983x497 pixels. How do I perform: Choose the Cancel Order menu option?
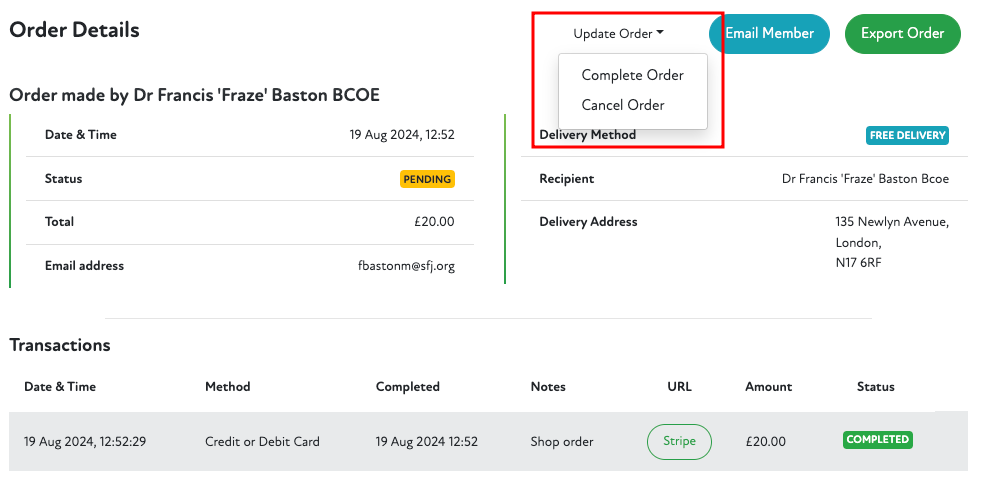[622, 105]
